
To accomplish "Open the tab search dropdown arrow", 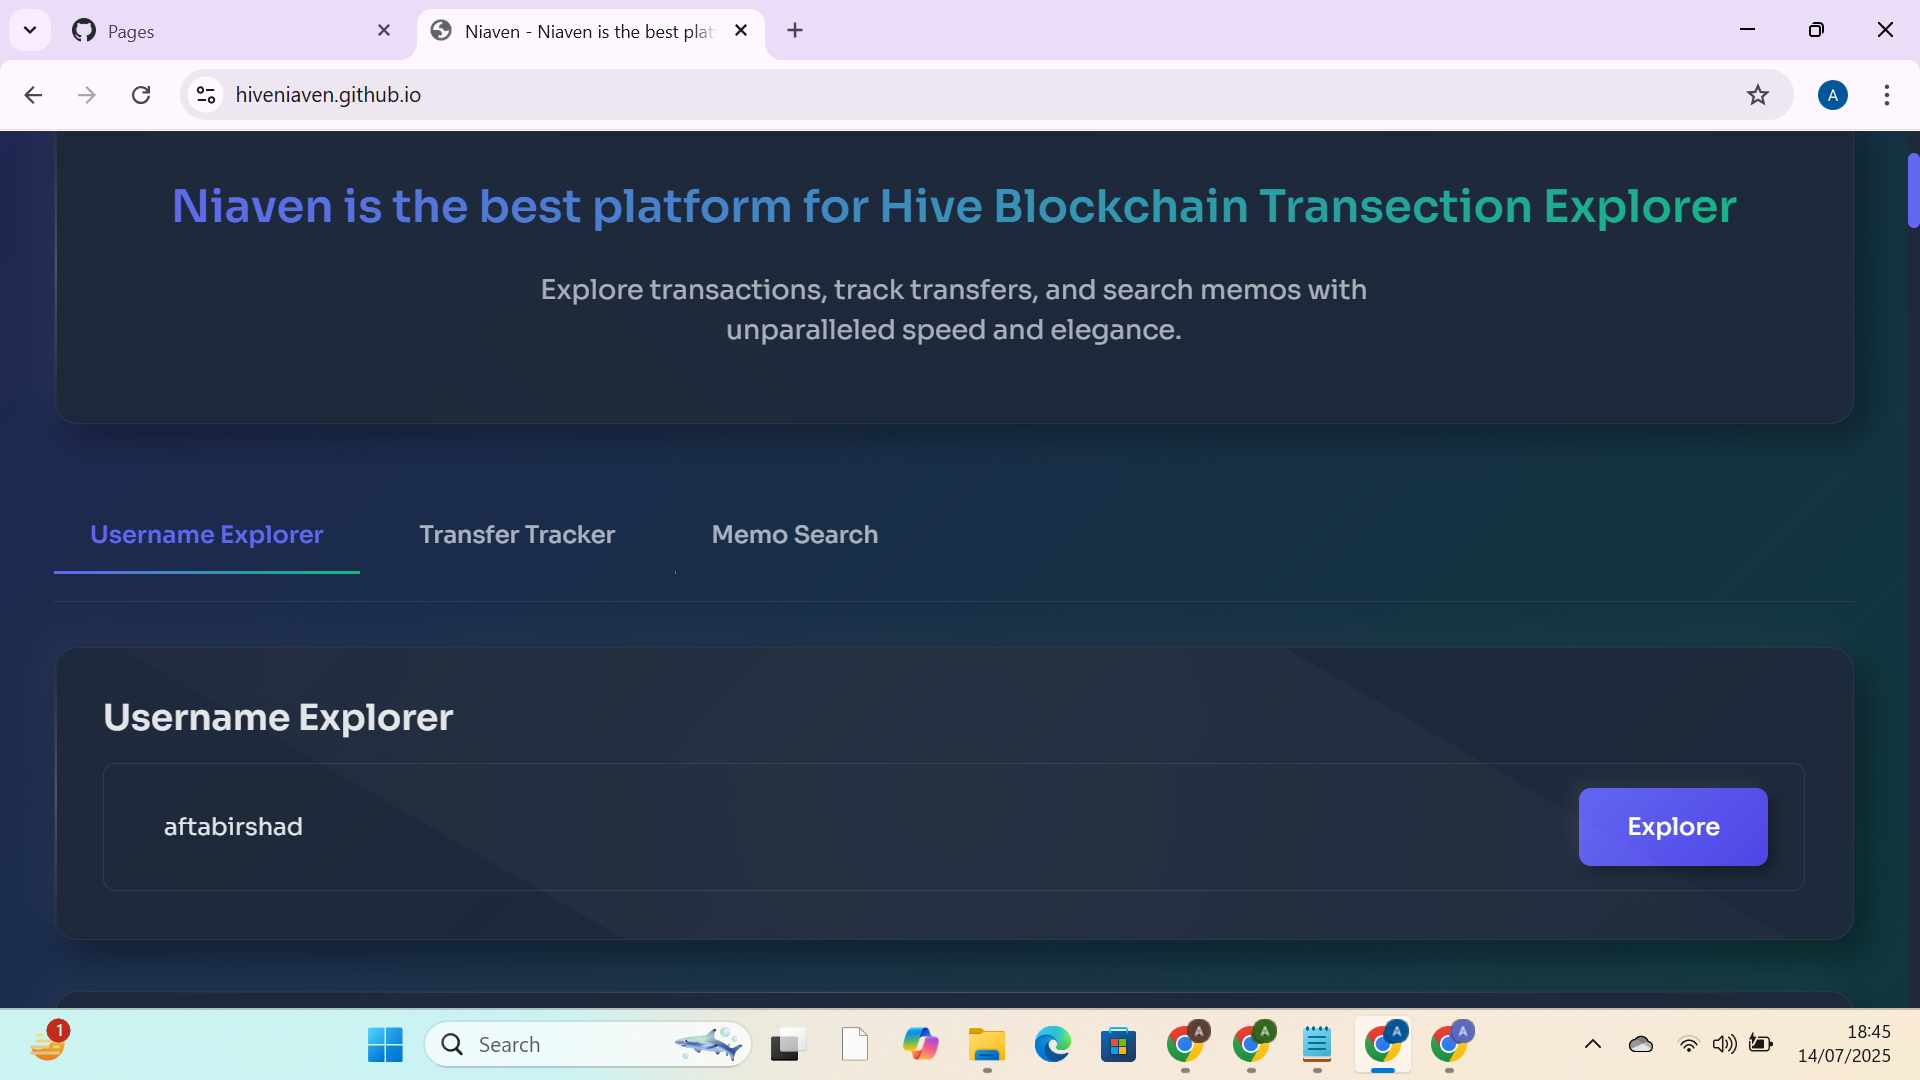I will (30, 30).
